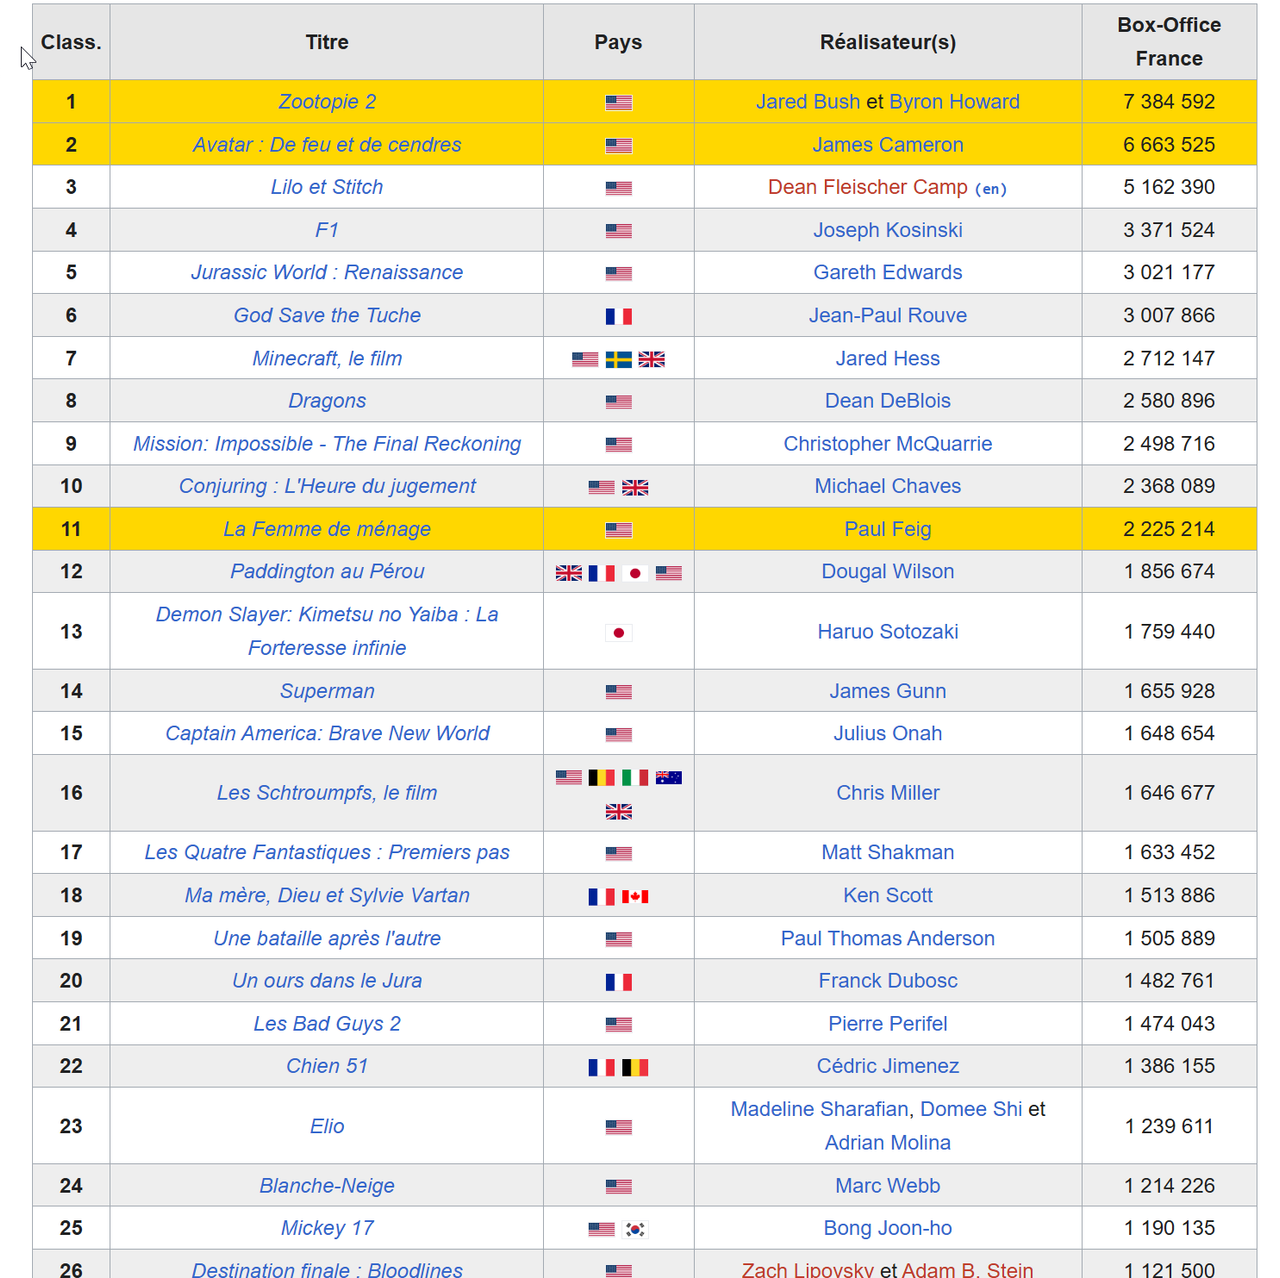Click the US flag in La Femme de ménage row
Viewport: 1280px width, 1278px height.
[x=619, y=530]
